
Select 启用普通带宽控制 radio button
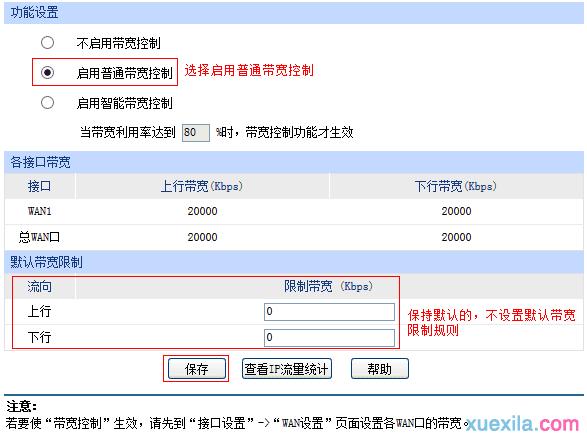click(48, 72)
